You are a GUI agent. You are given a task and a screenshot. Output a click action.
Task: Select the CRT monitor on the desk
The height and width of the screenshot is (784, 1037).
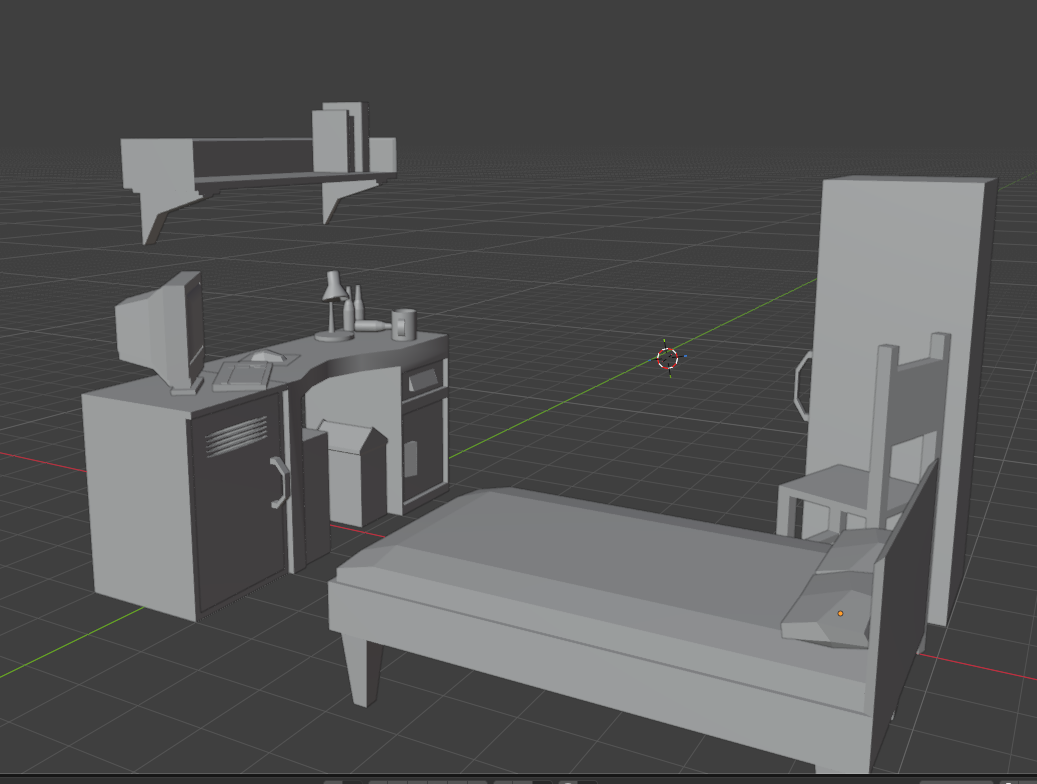tap(162, 331)
